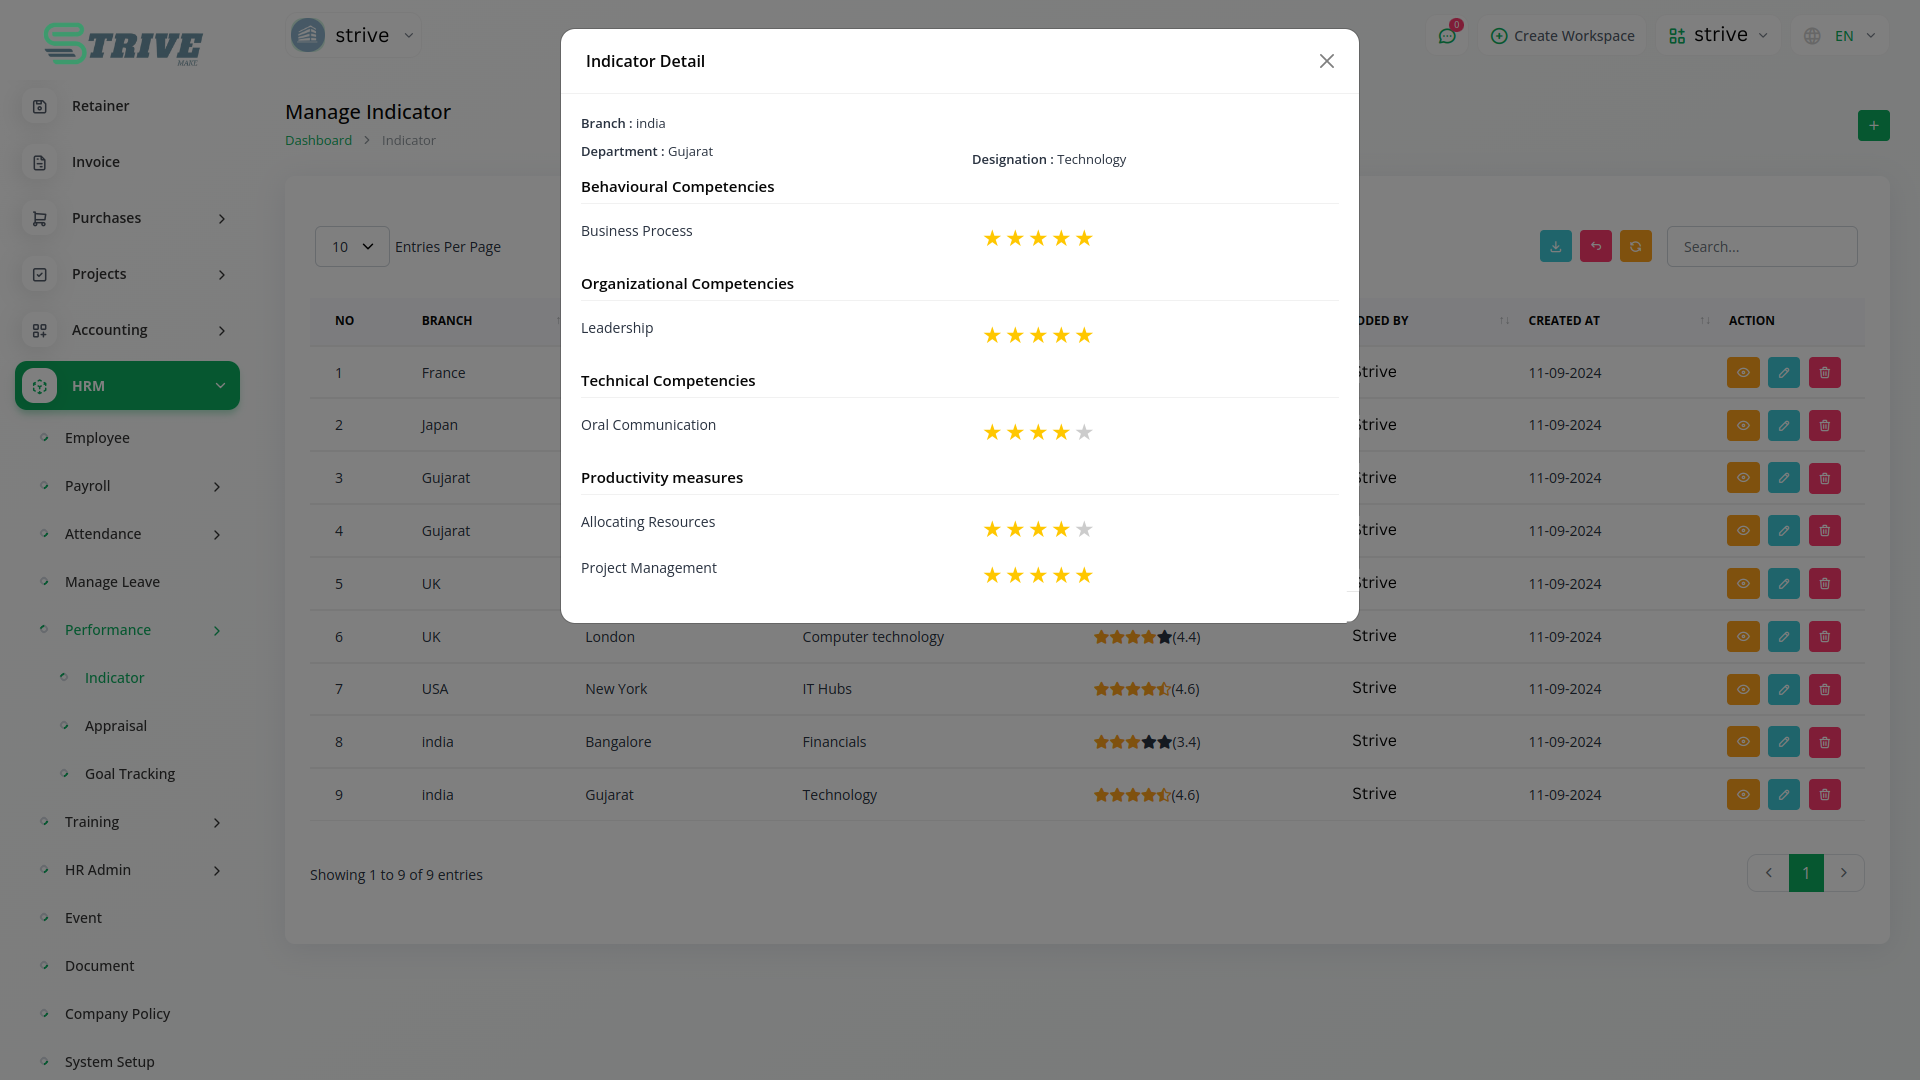Click the edit pencil icon for row 9
The width and height of the screenshot is (1920, 1080).
tap(1783, 795)
